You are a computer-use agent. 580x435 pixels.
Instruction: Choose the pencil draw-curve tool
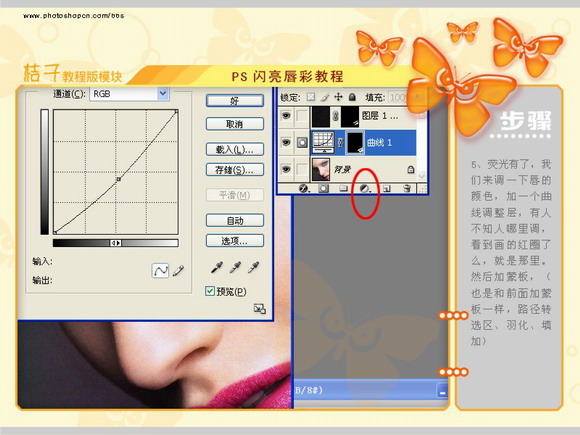click(x=178, y=271)
